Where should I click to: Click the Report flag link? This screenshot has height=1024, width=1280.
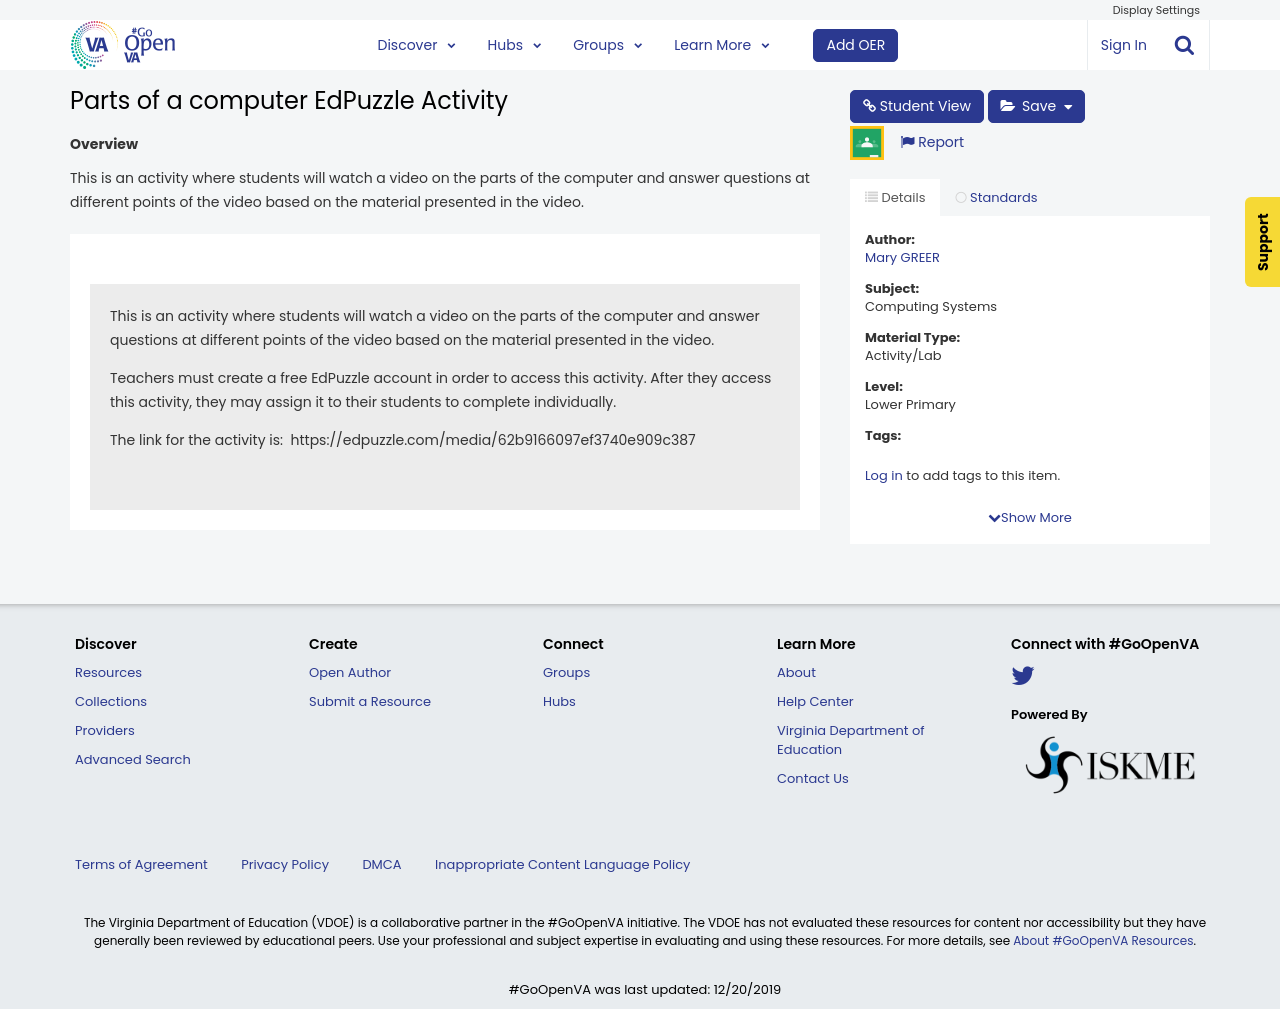click(x=932, y=142)
